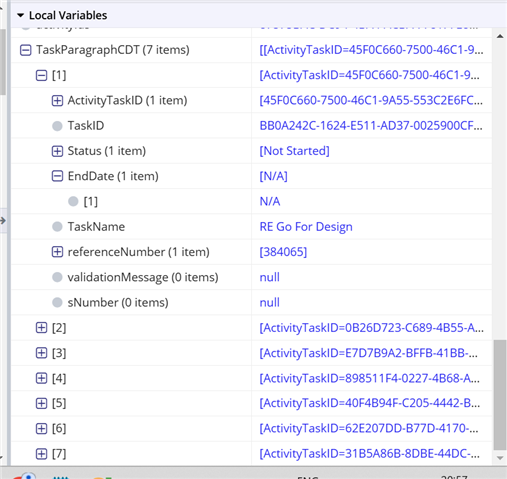Screen dimensions: 507x479
Task: Collapse EndDate (1 item) node
Action: coord(57,176)
